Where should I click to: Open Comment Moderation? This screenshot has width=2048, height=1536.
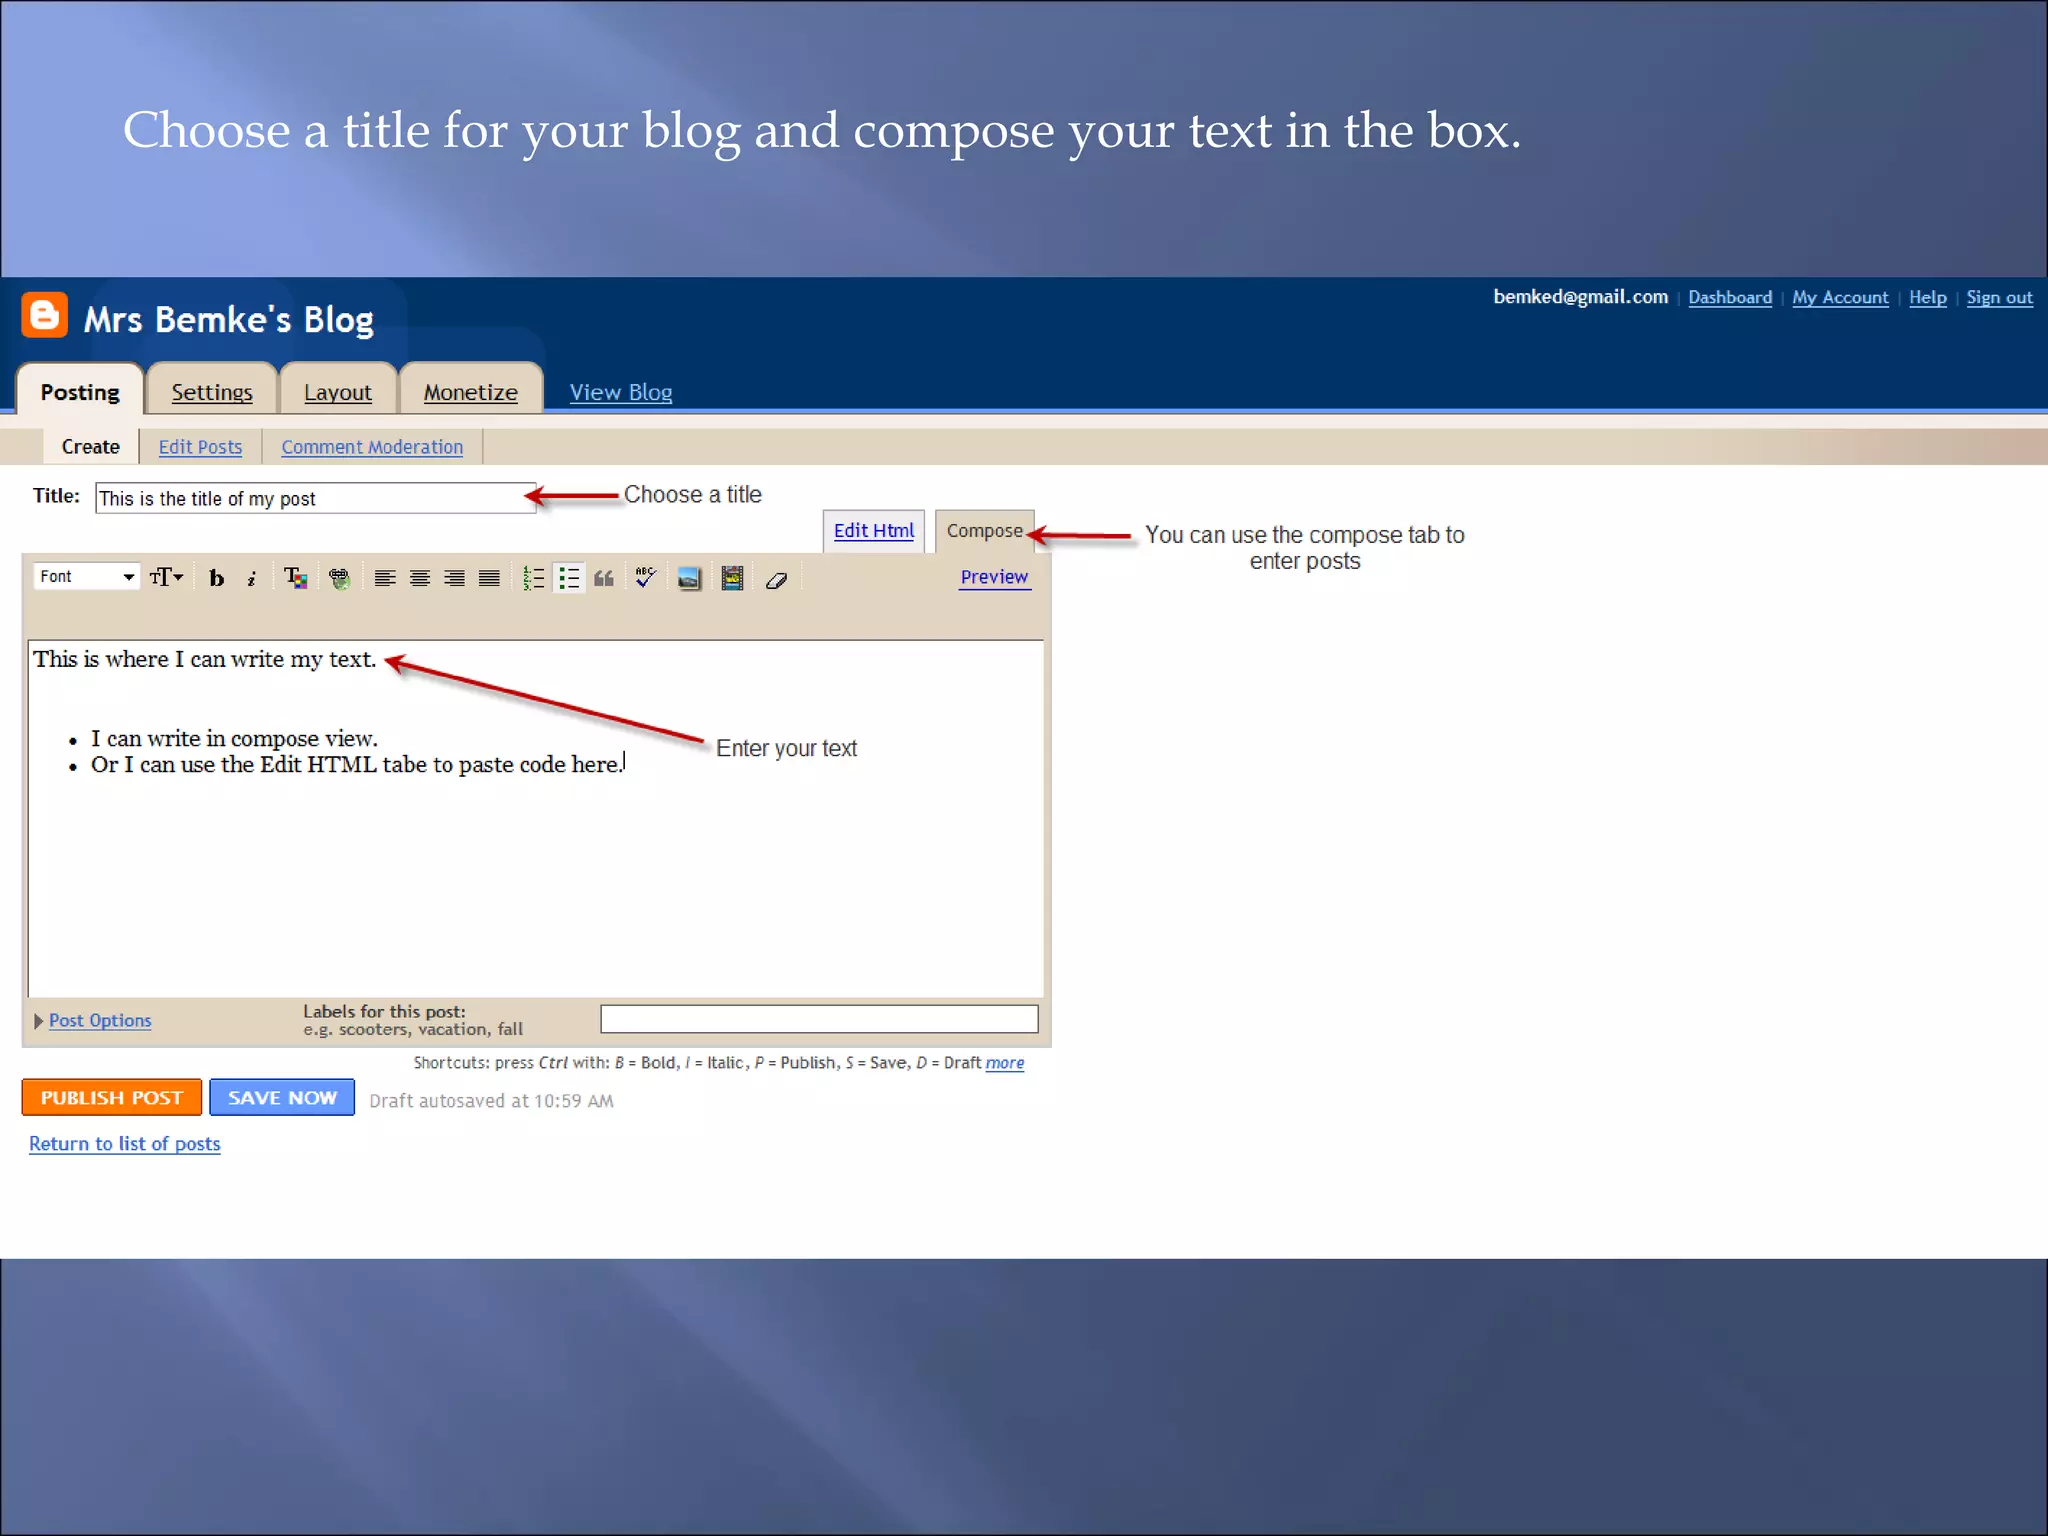point(372,447)
